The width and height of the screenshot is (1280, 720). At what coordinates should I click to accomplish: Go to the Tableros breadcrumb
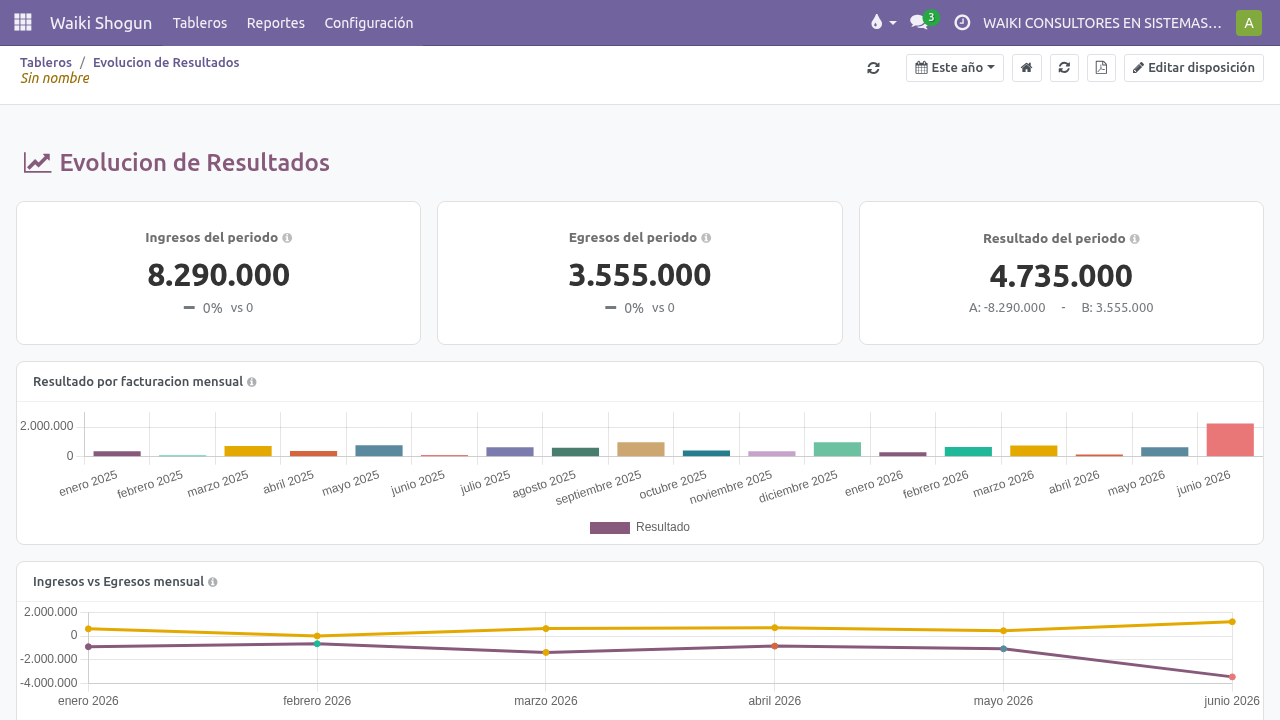(46, 62)
